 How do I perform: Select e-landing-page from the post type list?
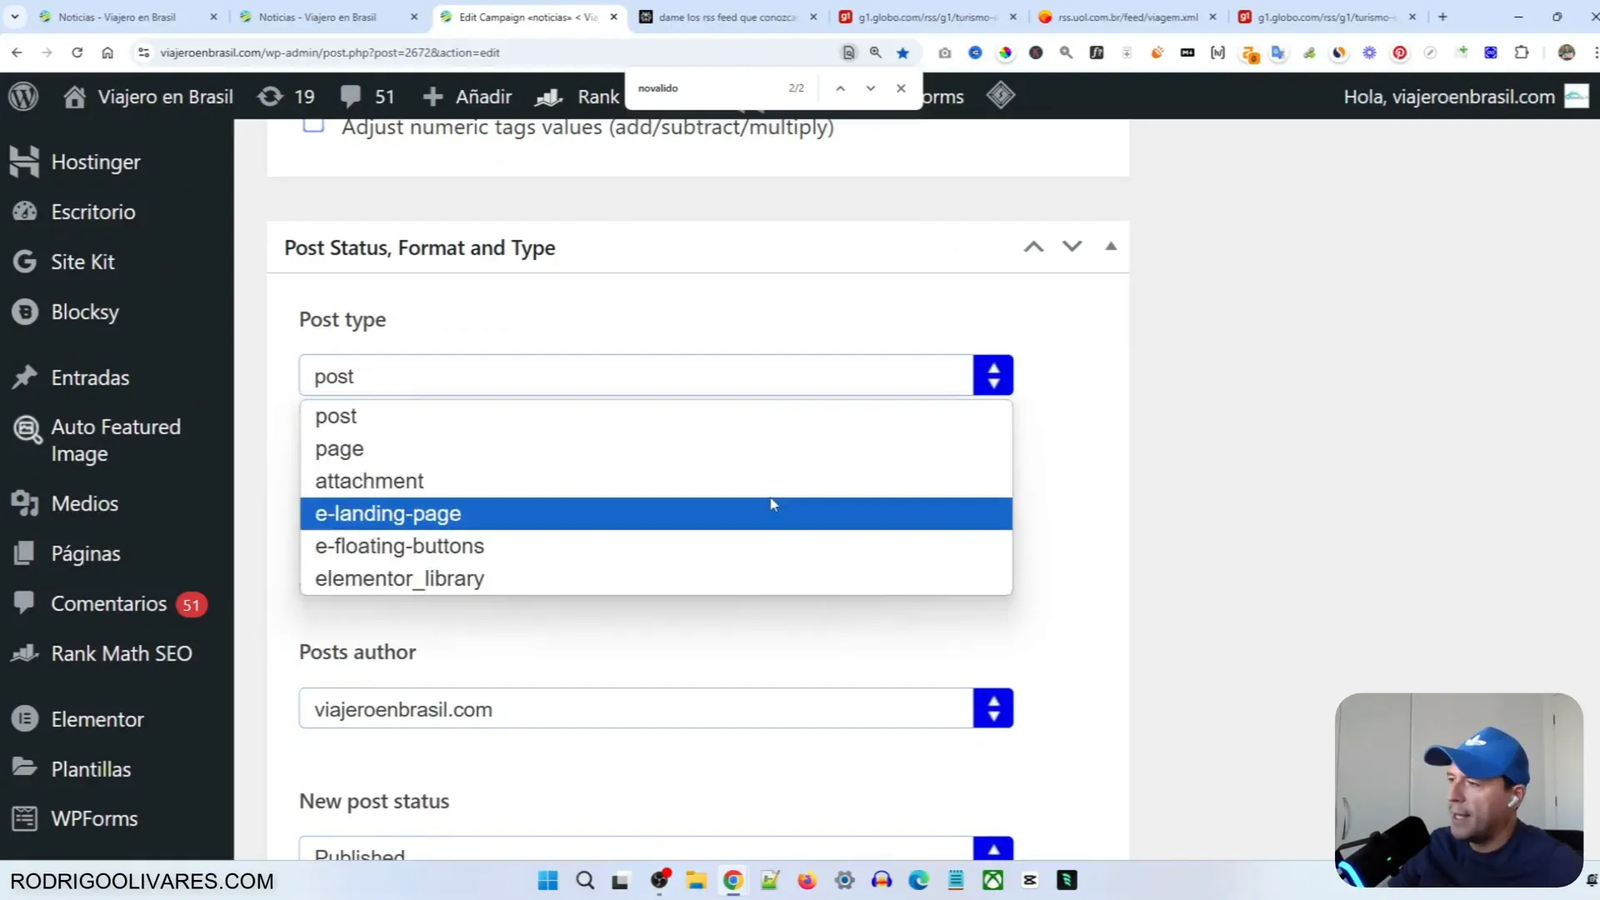click(x=388, y=513)
